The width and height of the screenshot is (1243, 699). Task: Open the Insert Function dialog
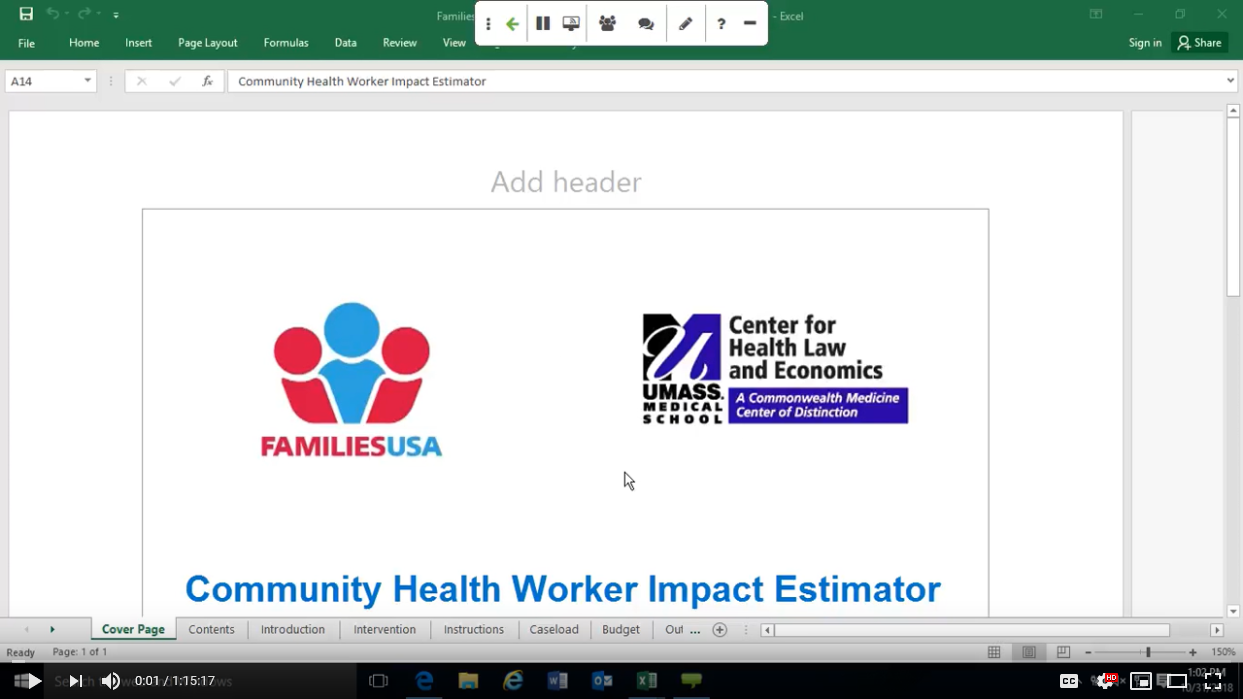point(207,81)
